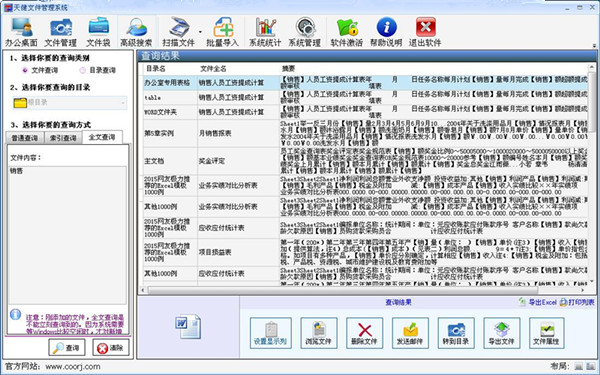Click the 删除文件 red X button
This screenshot has height=375, width=600.
[x=364, y=333]
